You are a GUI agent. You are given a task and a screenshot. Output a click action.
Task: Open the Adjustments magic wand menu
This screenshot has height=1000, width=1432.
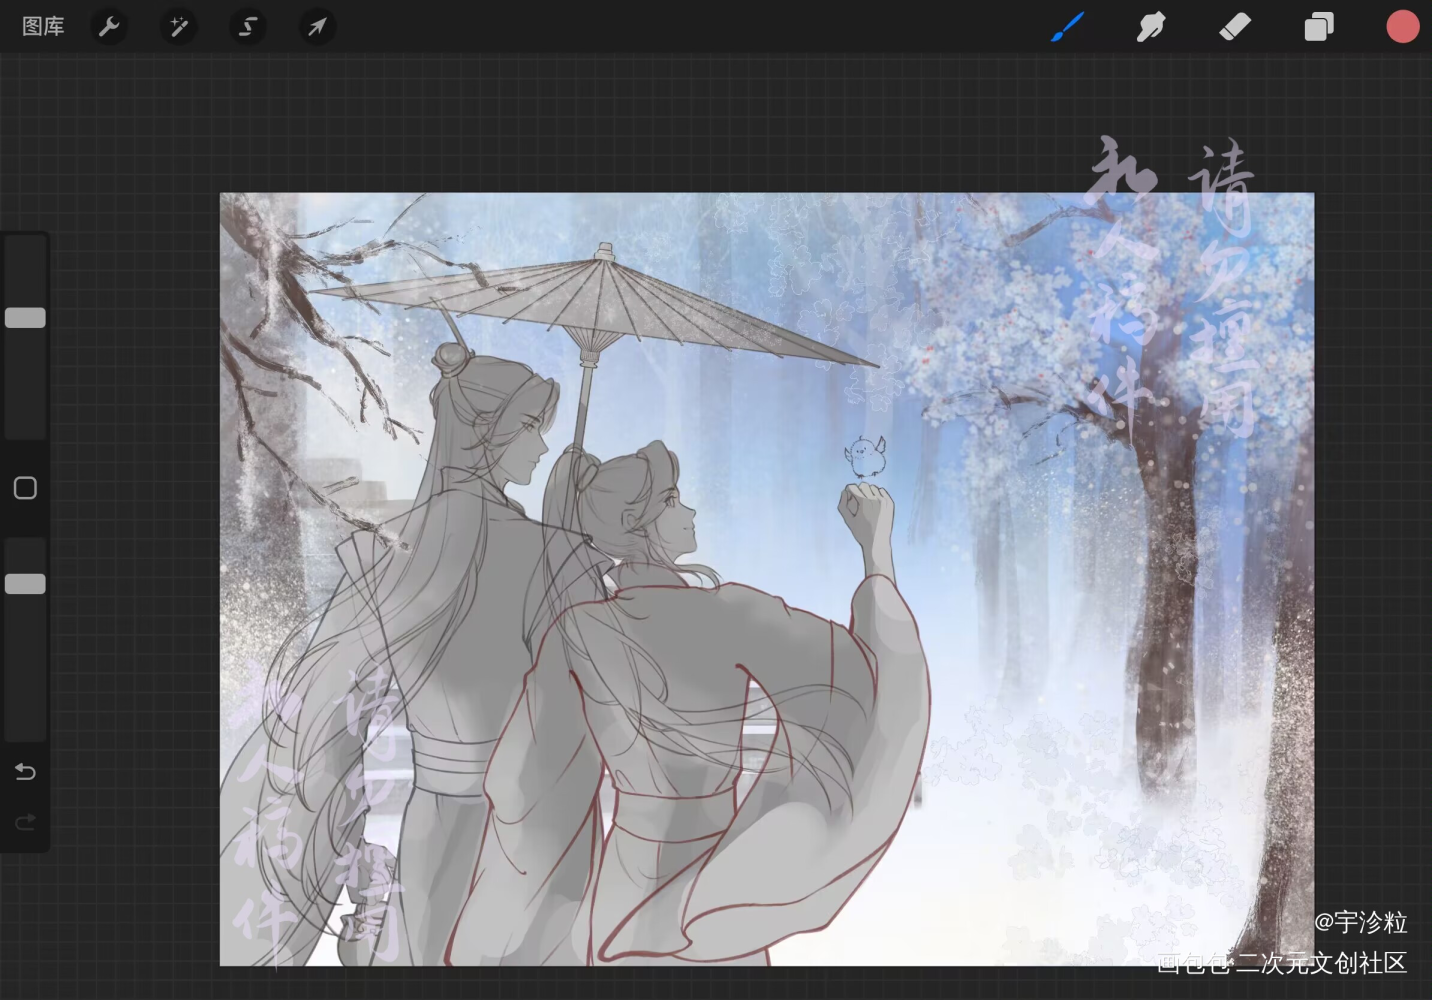(179, 27)
